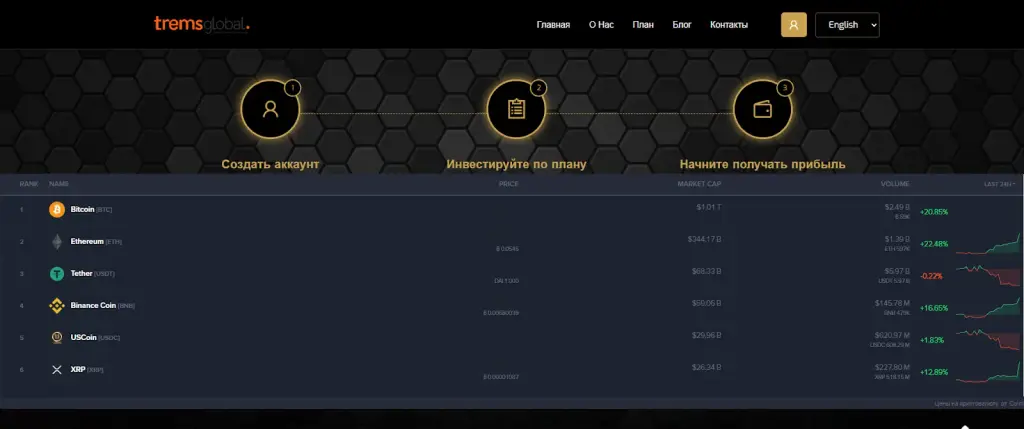Viewport: 1024px width, 429px height.
Task: Click the Ethereum 24h sparkline chart
Action: coord(987,246)
